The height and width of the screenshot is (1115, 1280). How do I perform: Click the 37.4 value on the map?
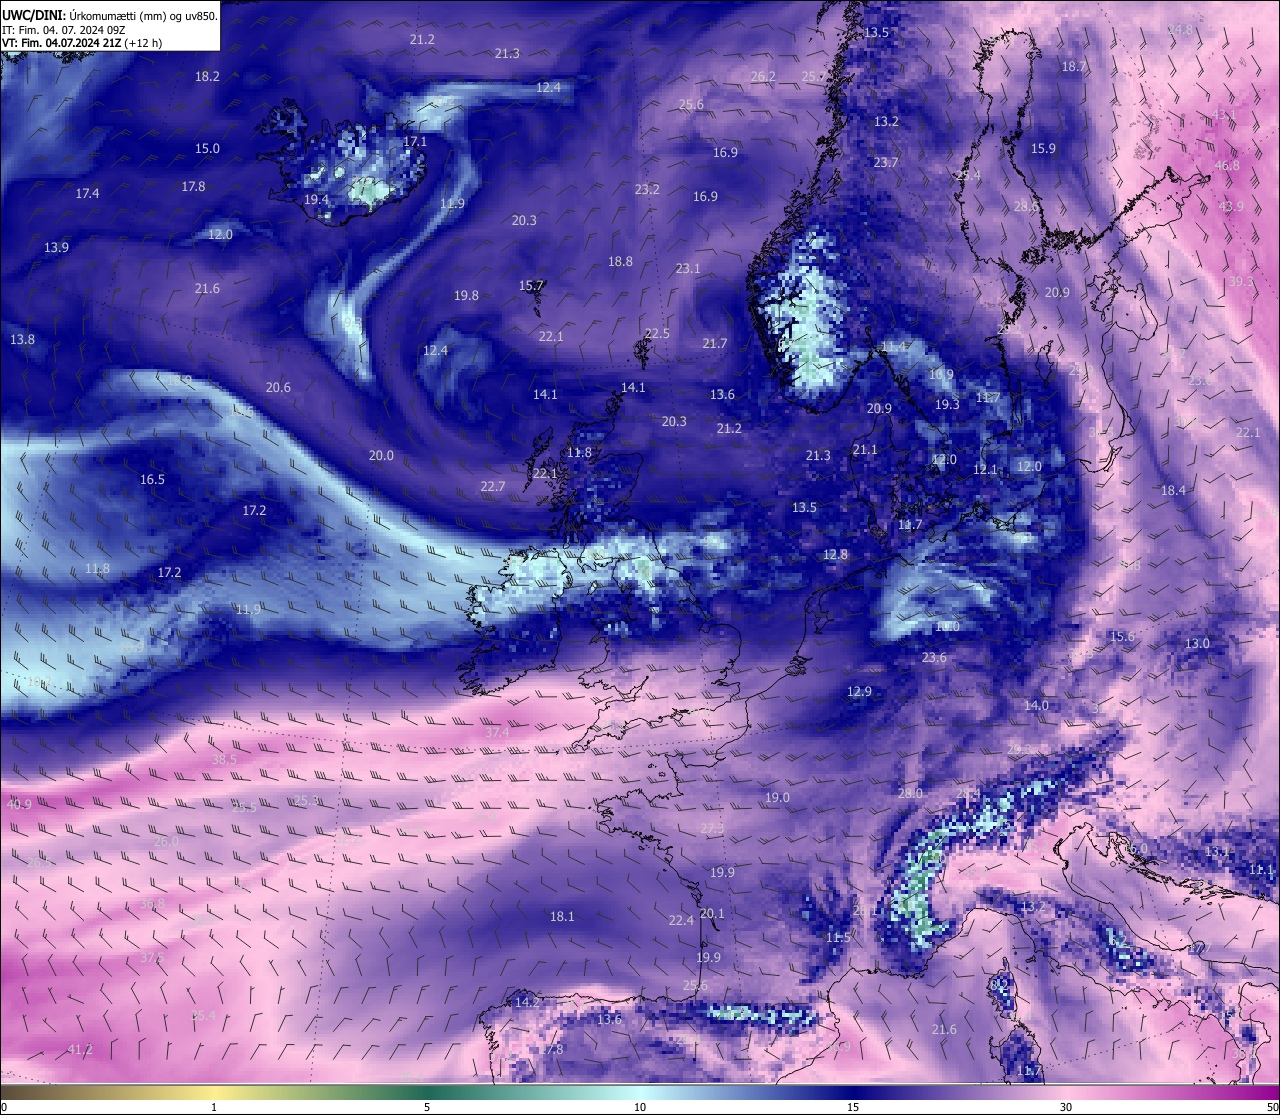pos(497,732)
